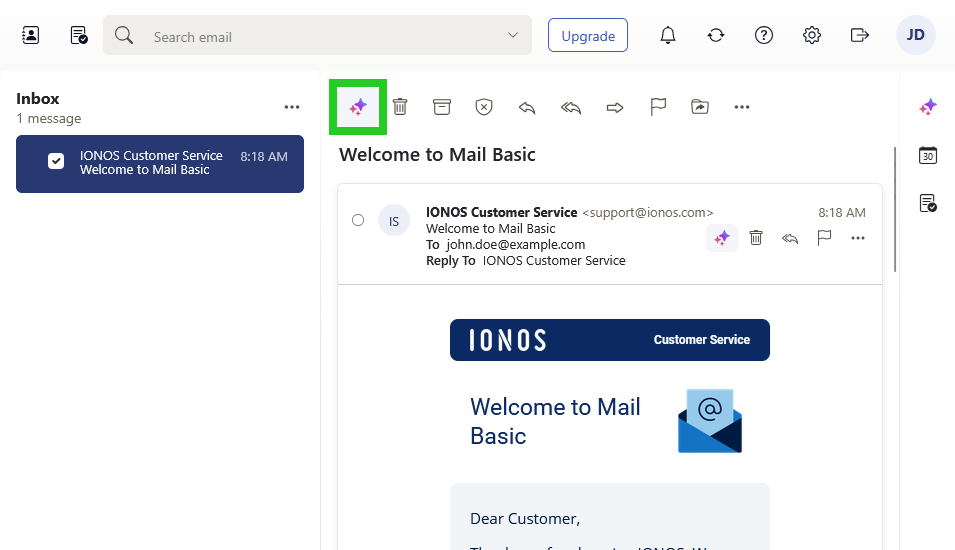This screenshot has width=955, height=550.
Task: Open message header more options ellipsis
Action: click(858, 238)
